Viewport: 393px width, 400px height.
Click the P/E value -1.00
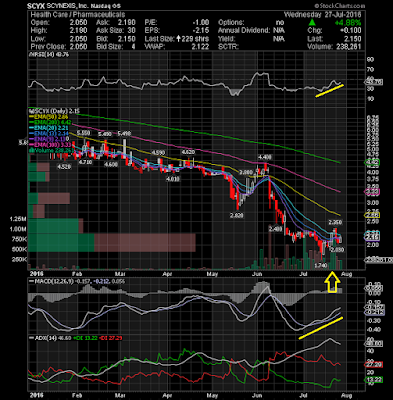pyautogui.click(x=201, y=23)
